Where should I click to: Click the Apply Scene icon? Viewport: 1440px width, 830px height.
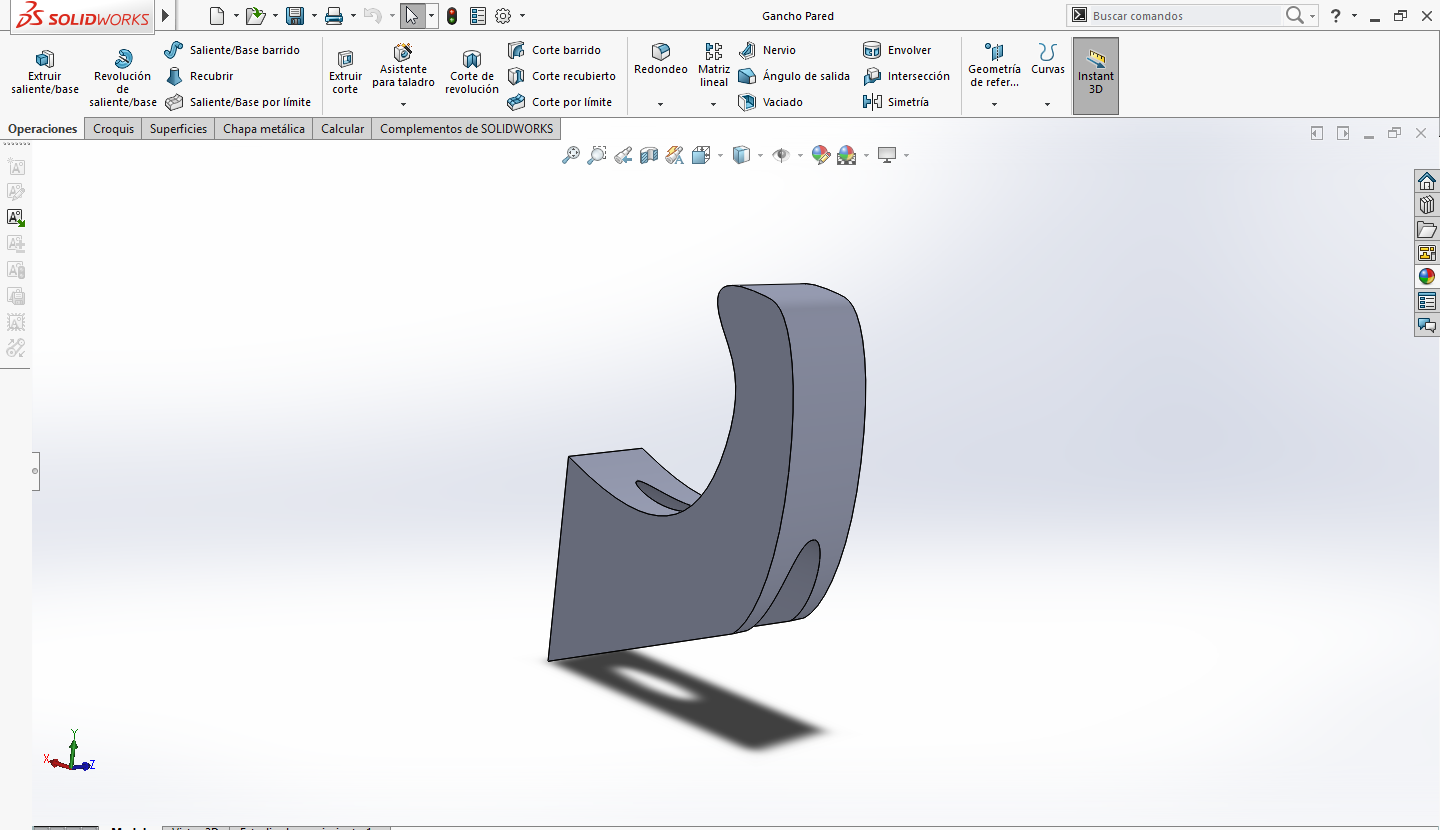tap(847, 155)
